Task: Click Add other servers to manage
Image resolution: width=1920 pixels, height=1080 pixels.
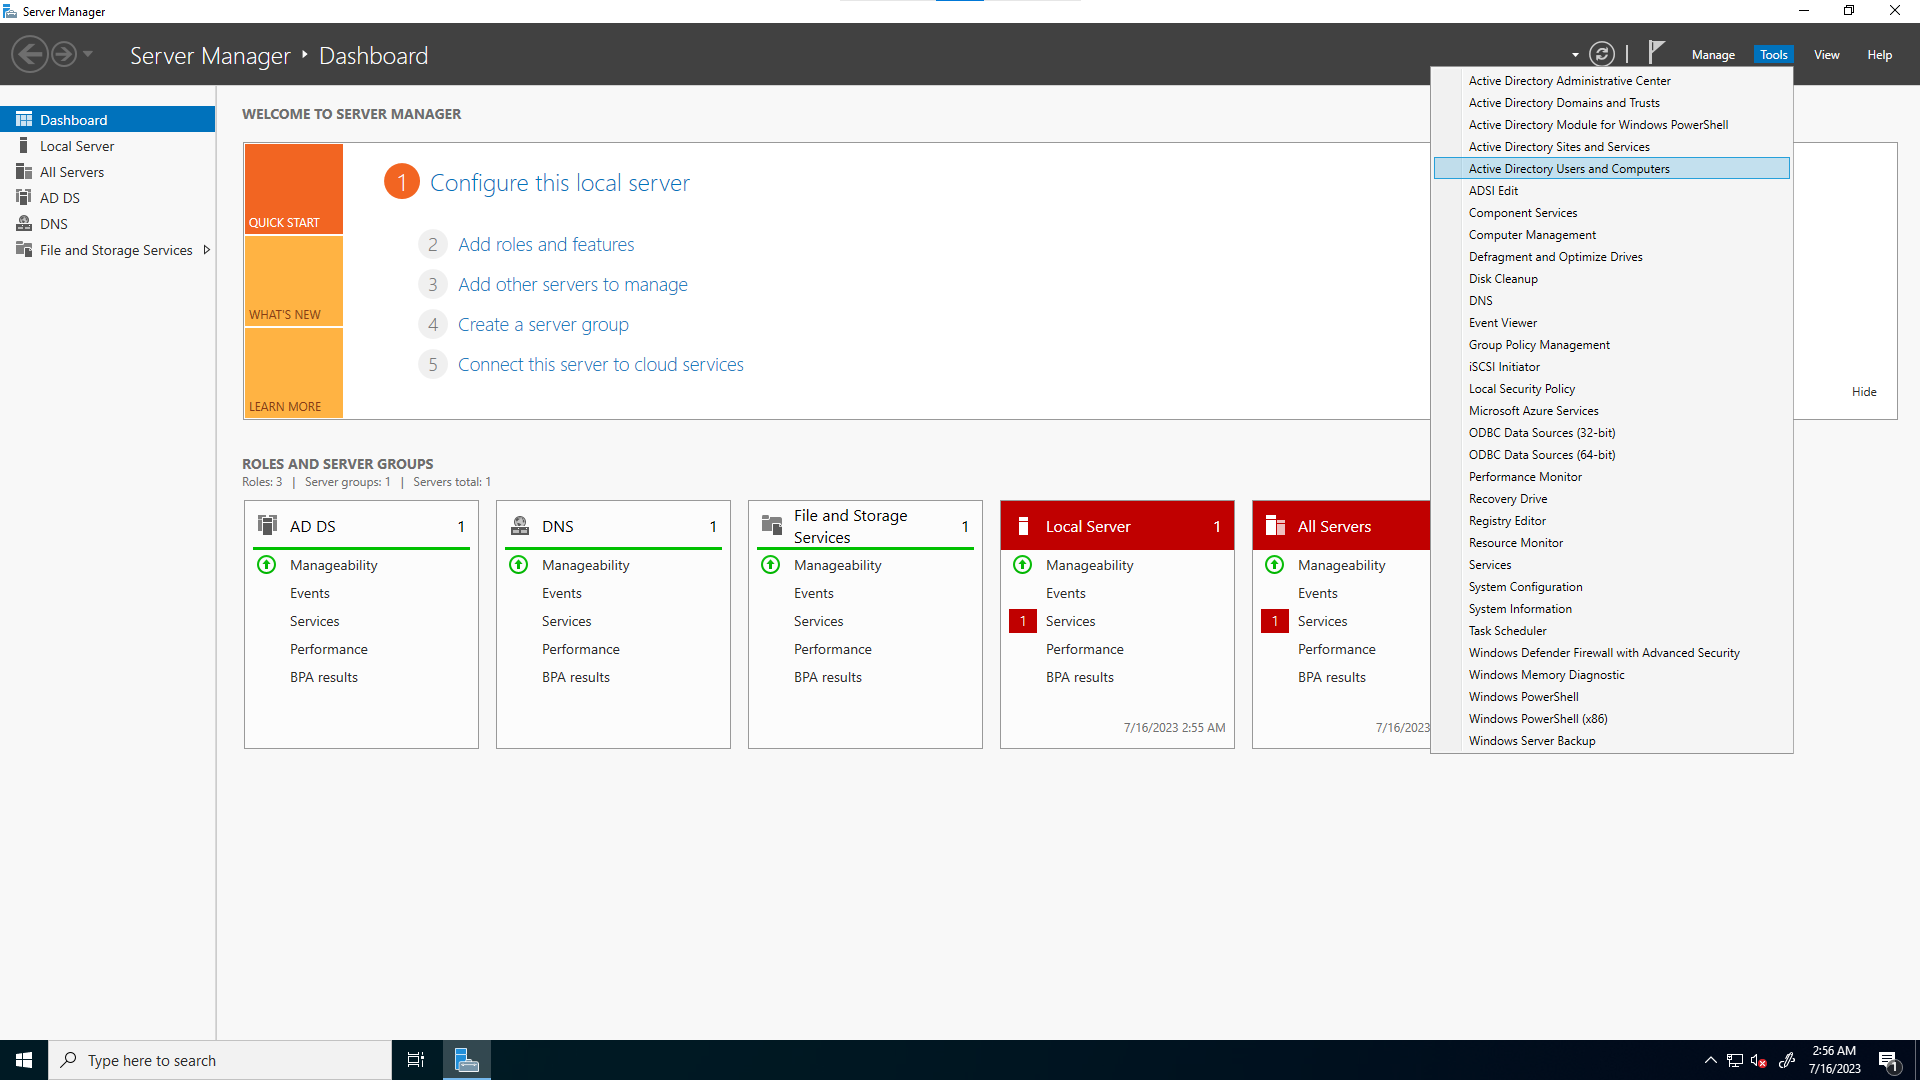Action: [573, 284]
